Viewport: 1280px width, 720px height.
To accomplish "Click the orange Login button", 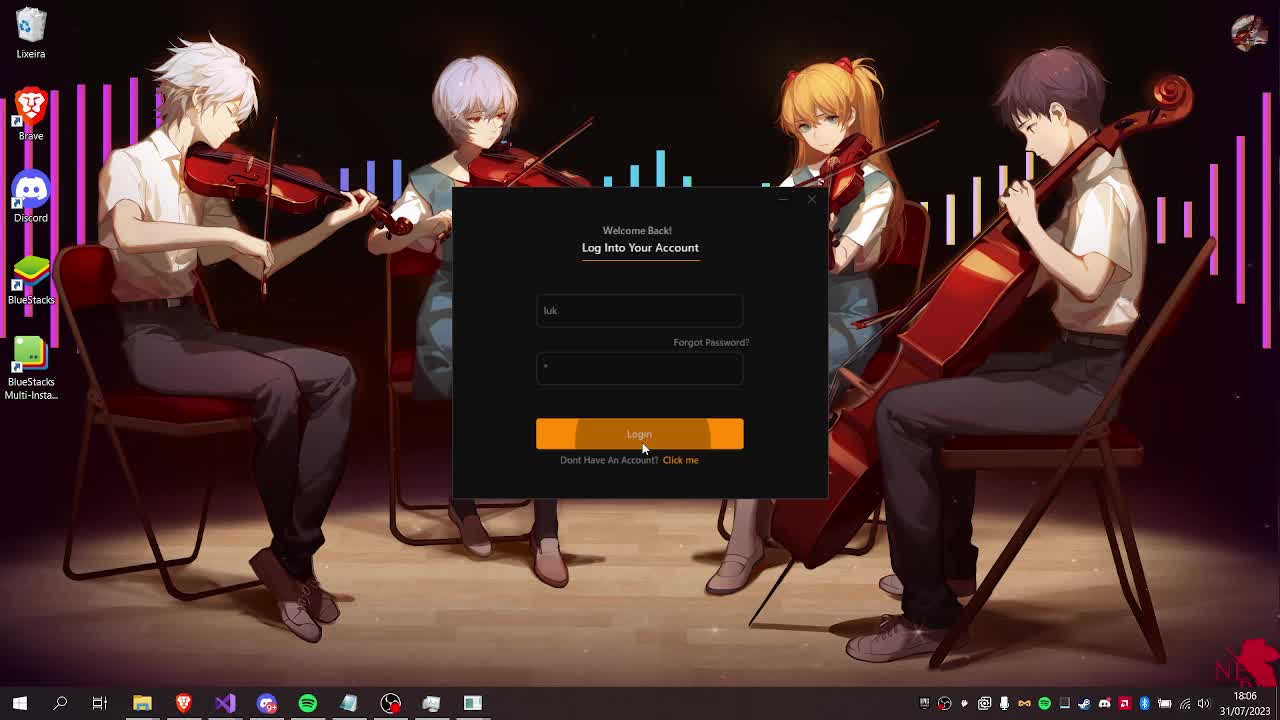I will (639, 434).
